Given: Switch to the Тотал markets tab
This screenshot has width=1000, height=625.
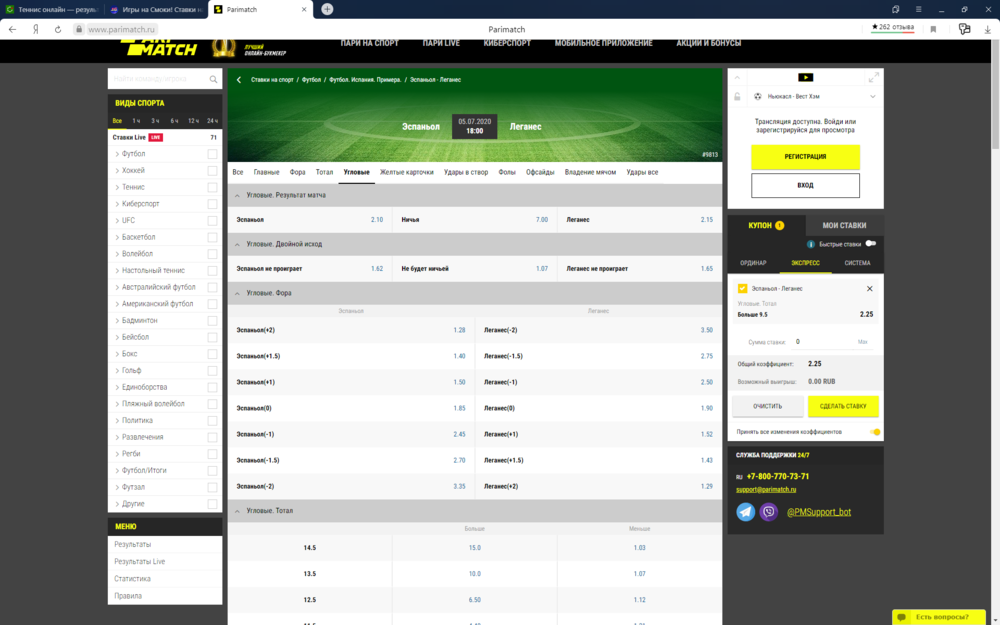Looking at the screenshot, I should (324, 172).
